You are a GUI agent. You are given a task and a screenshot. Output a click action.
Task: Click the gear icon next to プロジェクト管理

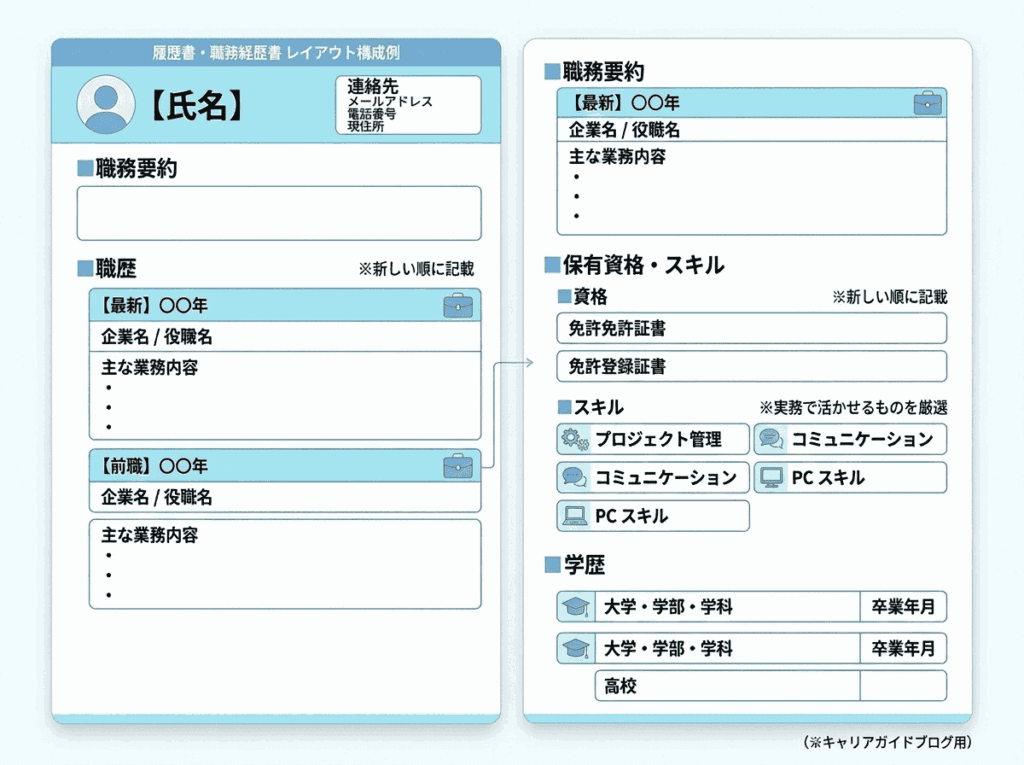pyautogui.click(x=574, y=439)
